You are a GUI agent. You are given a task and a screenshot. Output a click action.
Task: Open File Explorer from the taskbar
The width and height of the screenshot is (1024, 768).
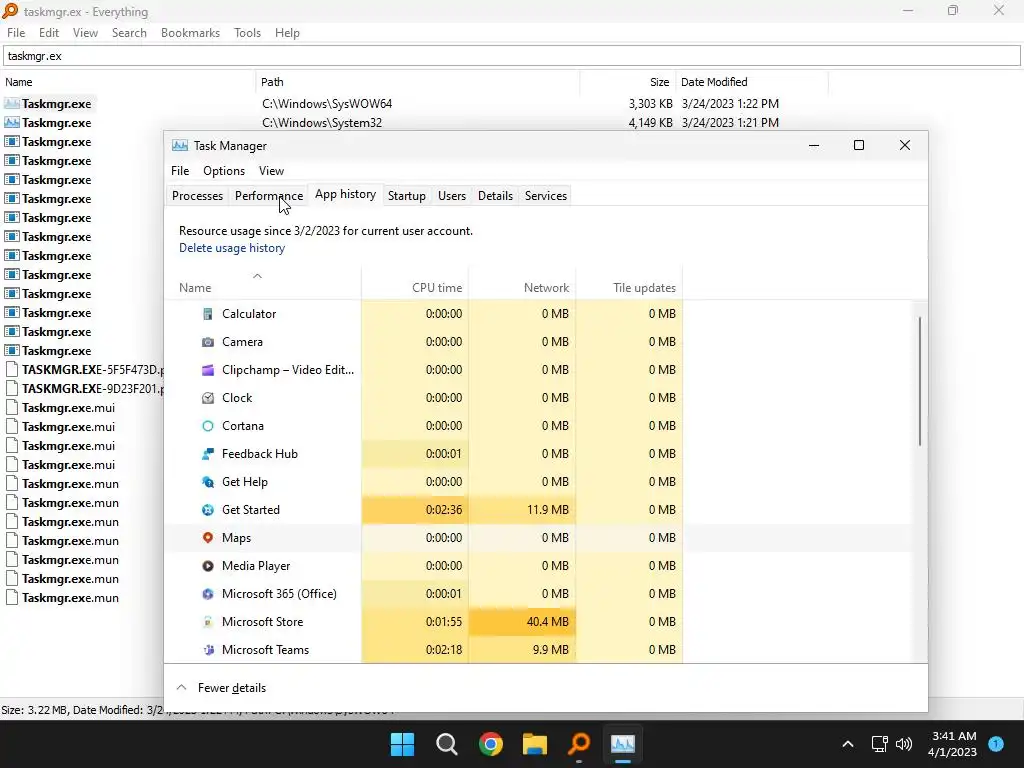[x=535, y=744]
